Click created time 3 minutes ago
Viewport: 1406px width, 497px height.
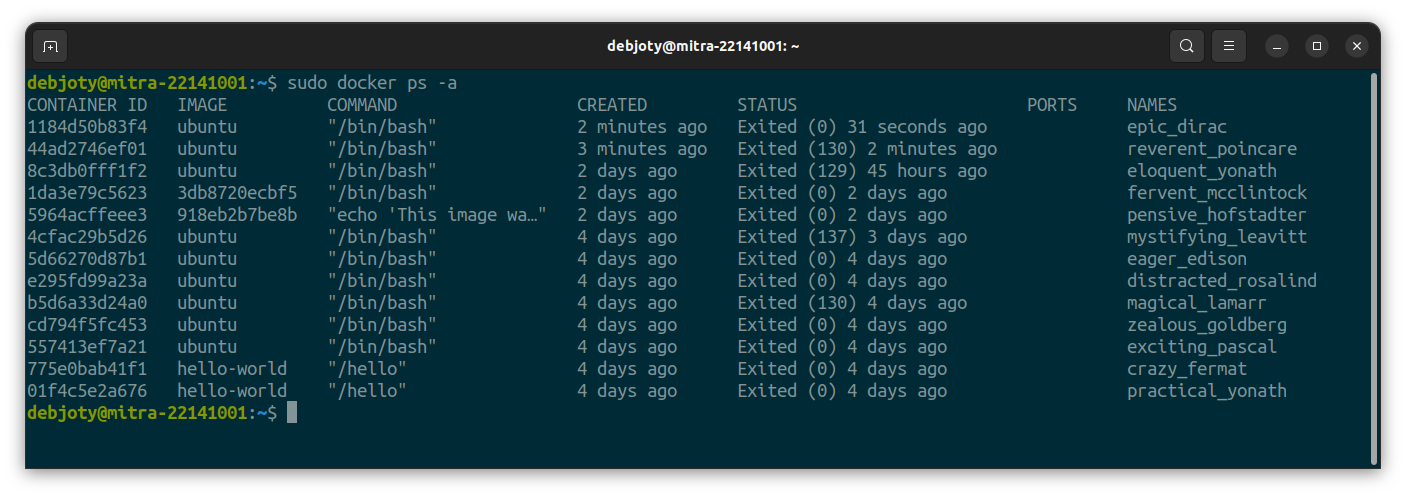642,149
